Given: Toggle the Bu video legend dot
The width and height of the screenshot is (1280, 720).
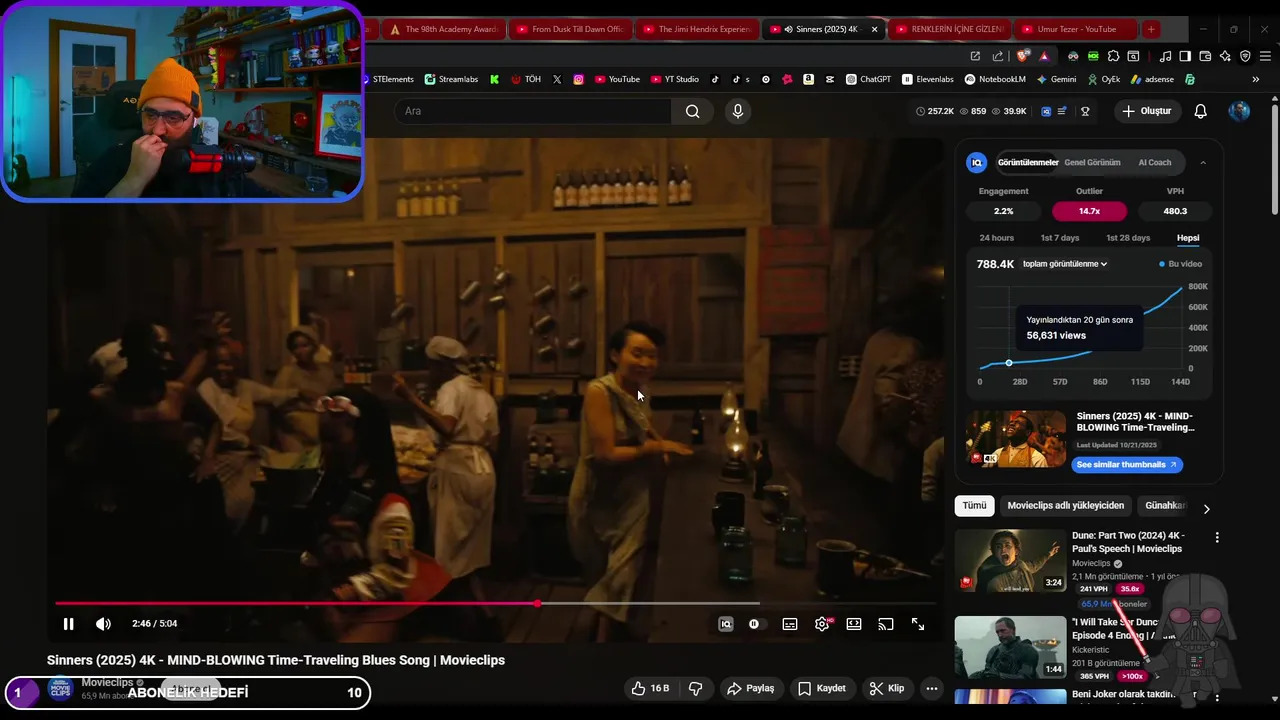Looking at the screenshot, I should 1162,264.
